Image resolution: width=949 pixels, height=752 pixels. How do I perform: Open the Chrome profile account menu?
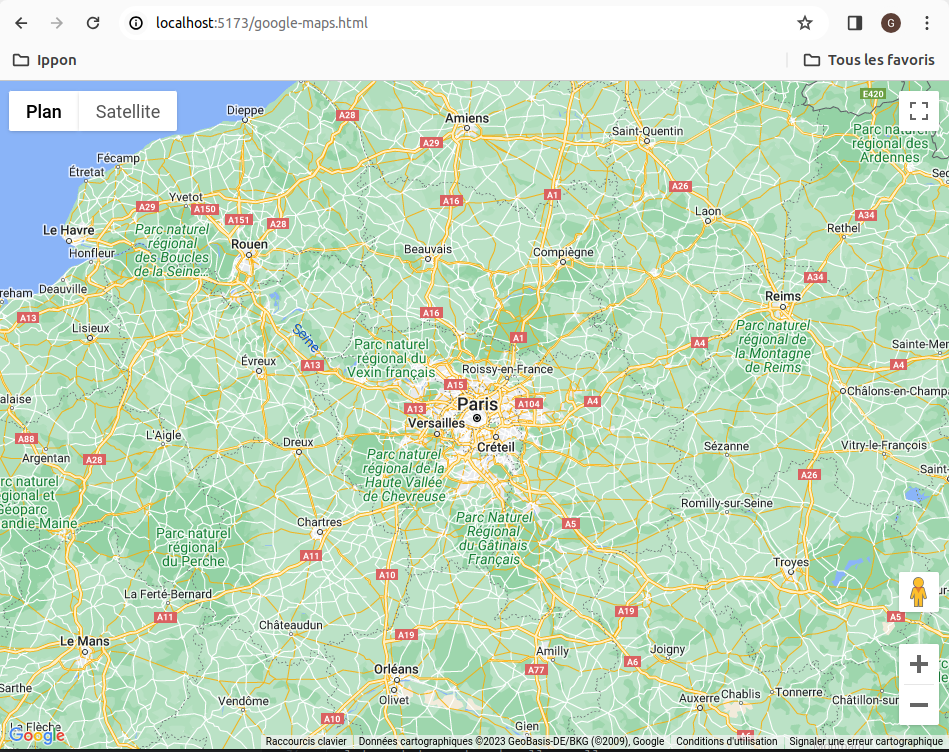coord(890,22)
